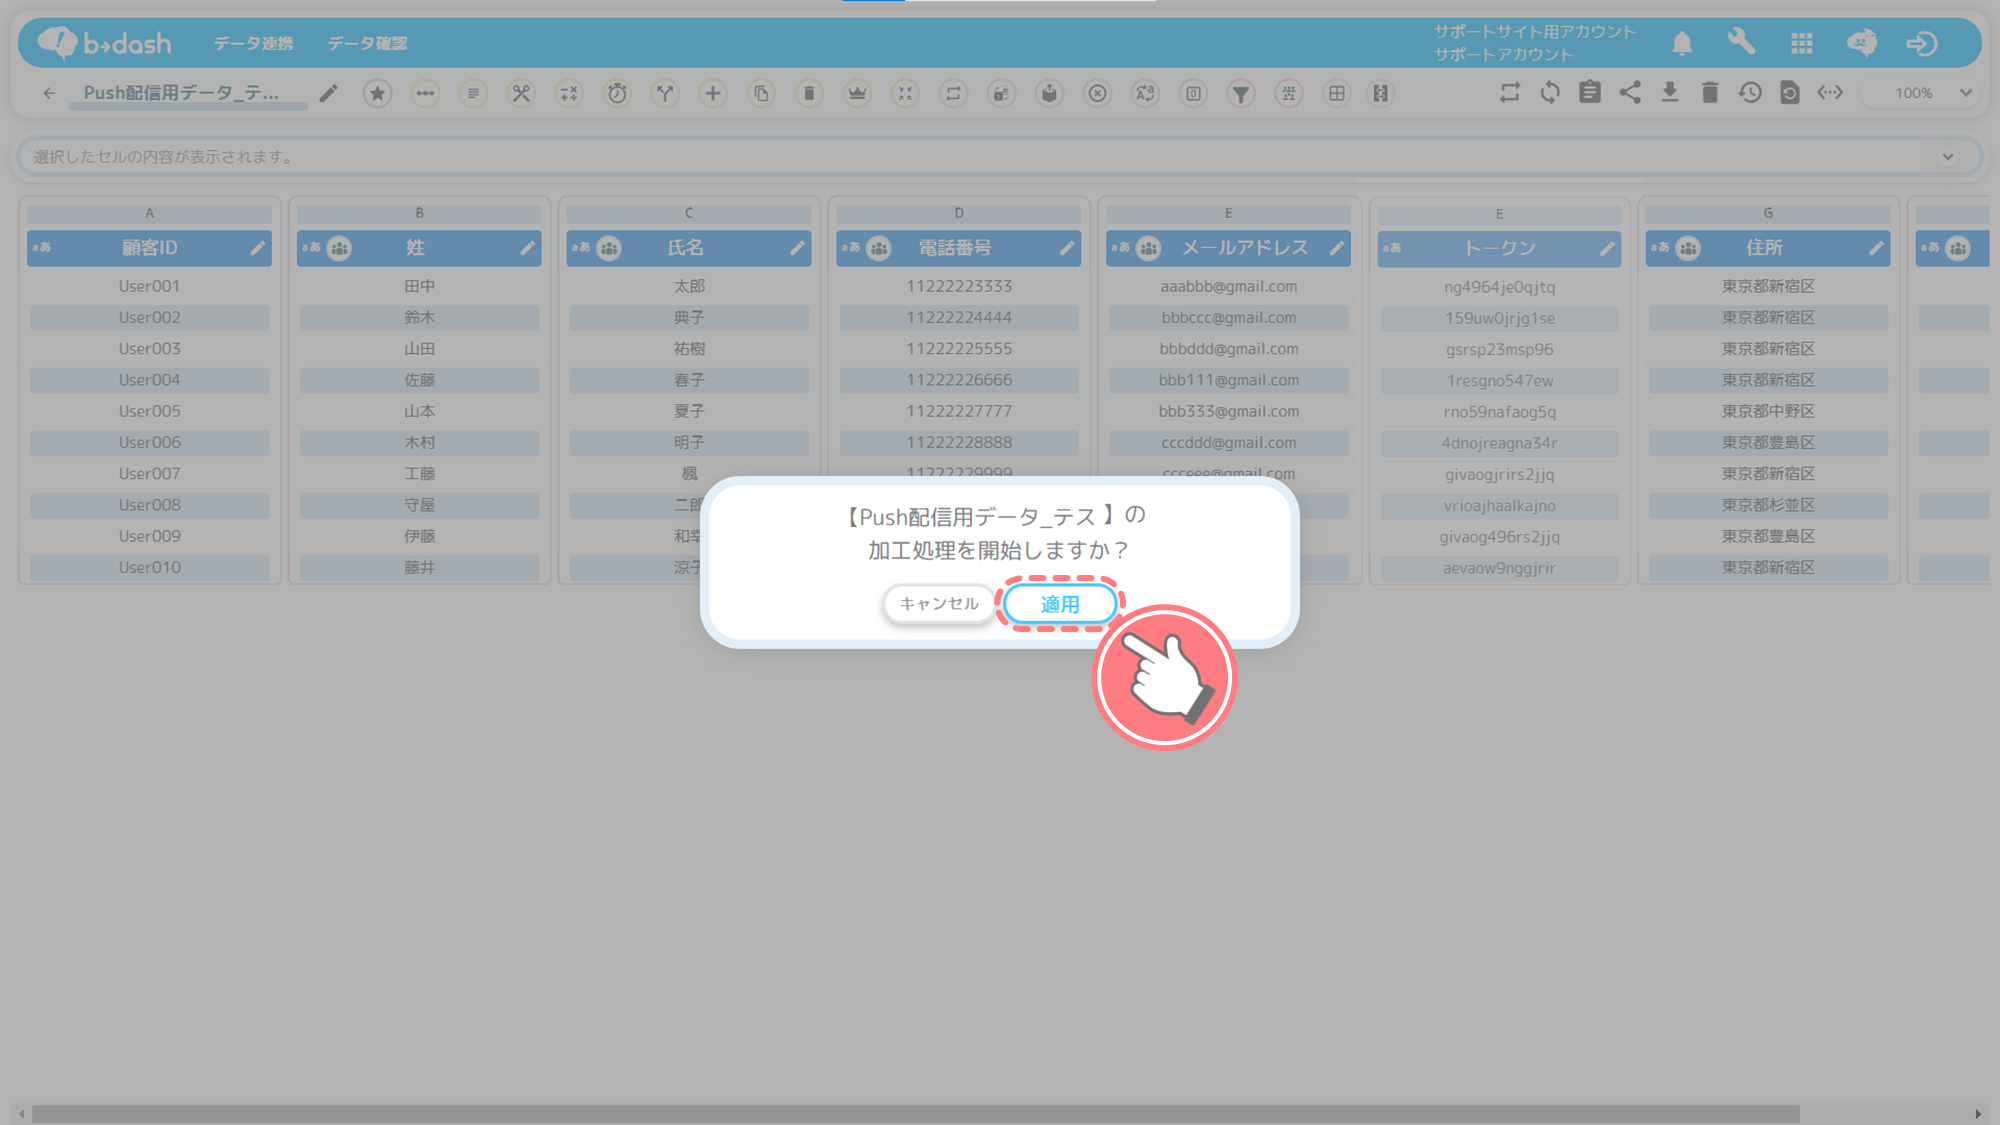Open the apps grid icon
Screen dimensions: 2000x1125
click(1802, 43)
